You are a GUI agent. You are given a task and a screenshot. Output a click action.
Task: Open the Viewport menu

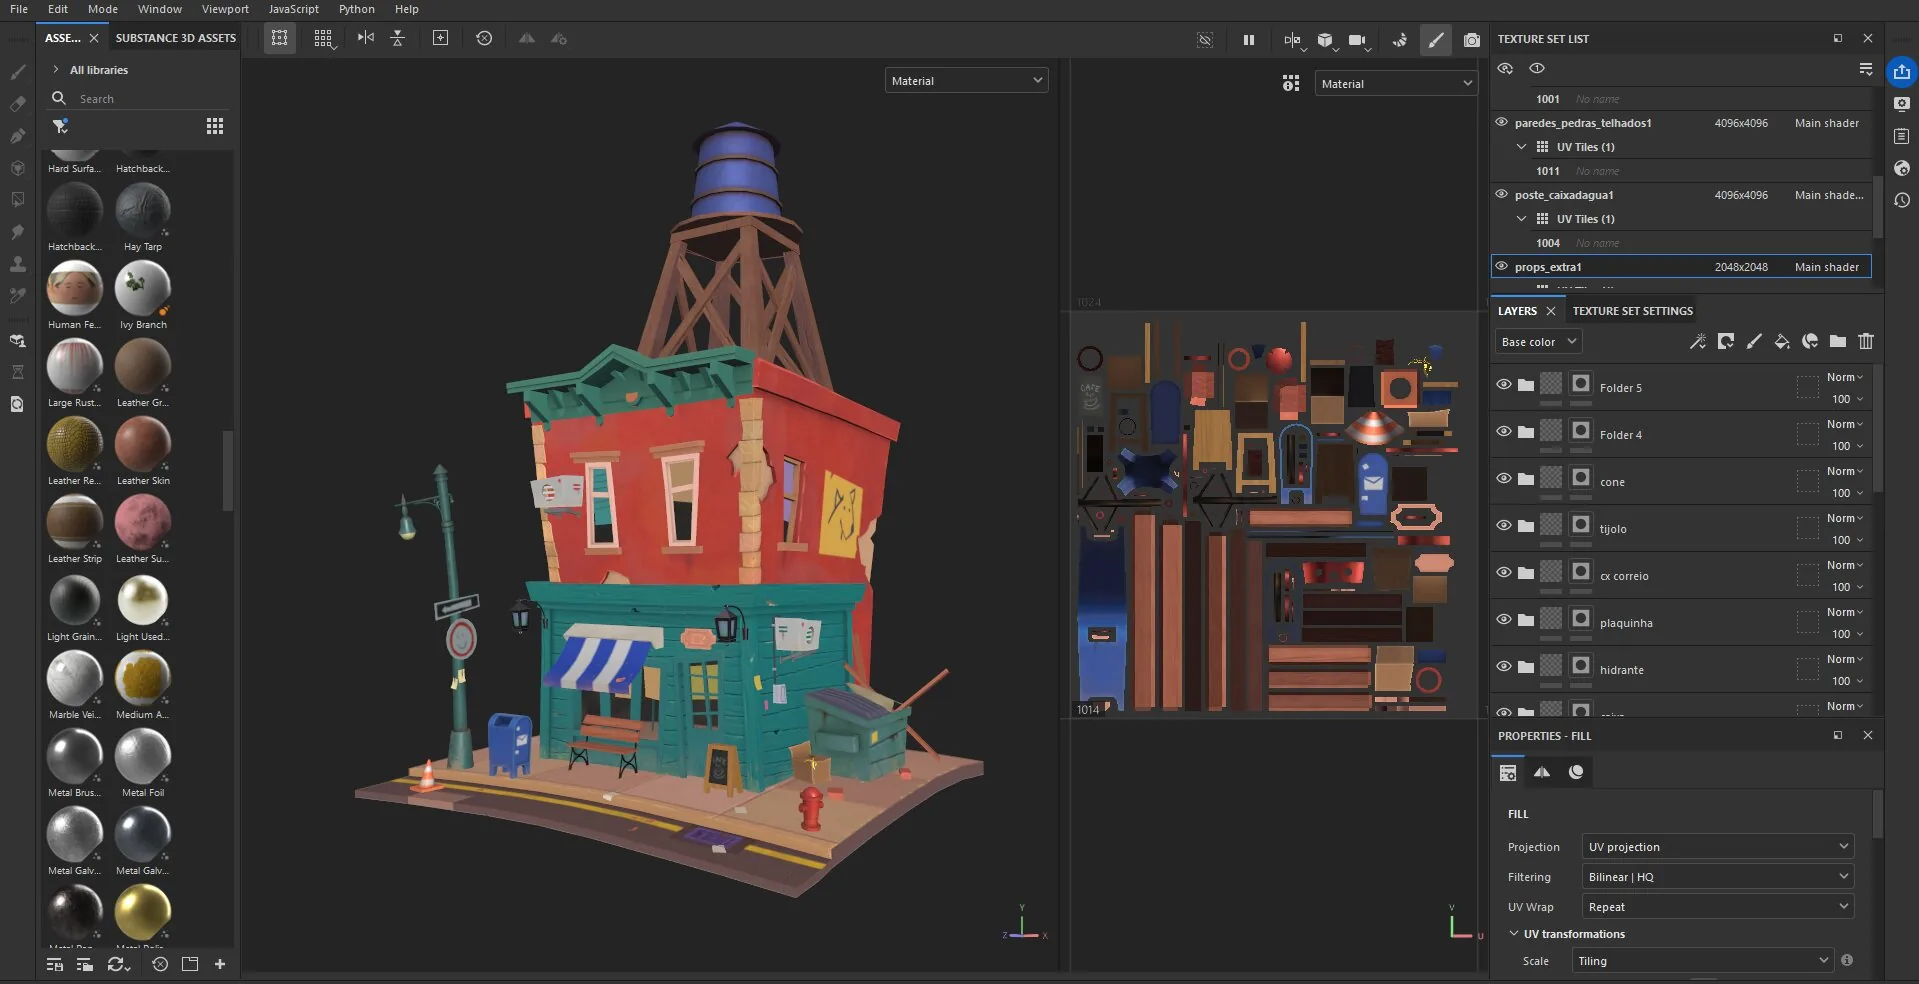pyautogui.click(x=225, y=9)
